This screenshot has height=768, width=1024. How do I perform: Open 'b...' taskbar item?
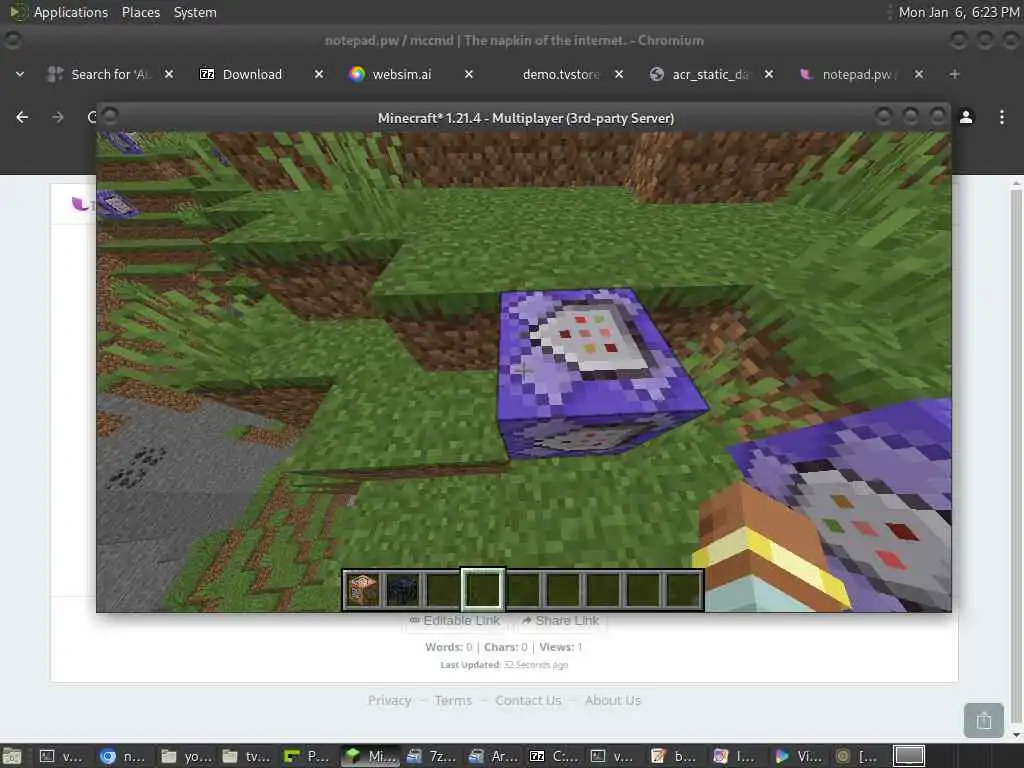pos(675,756)
